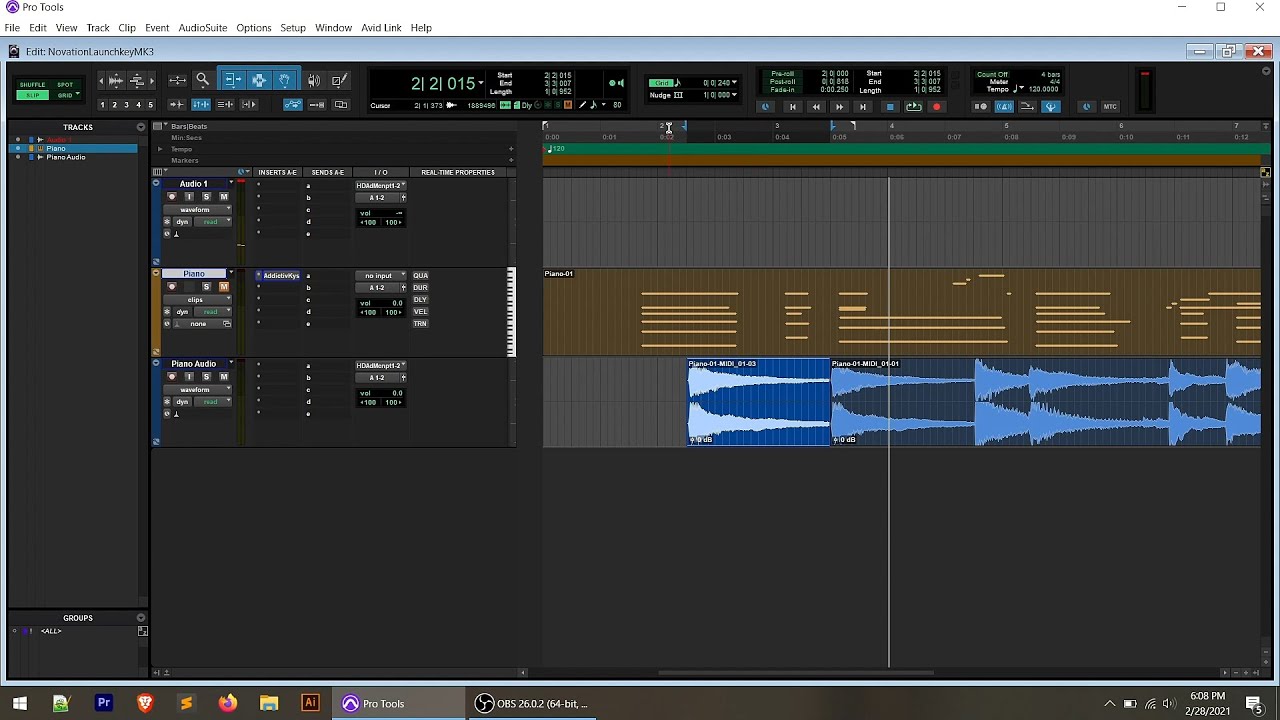
Task: Select Shuffle edit mode
Action: (32, 85)
